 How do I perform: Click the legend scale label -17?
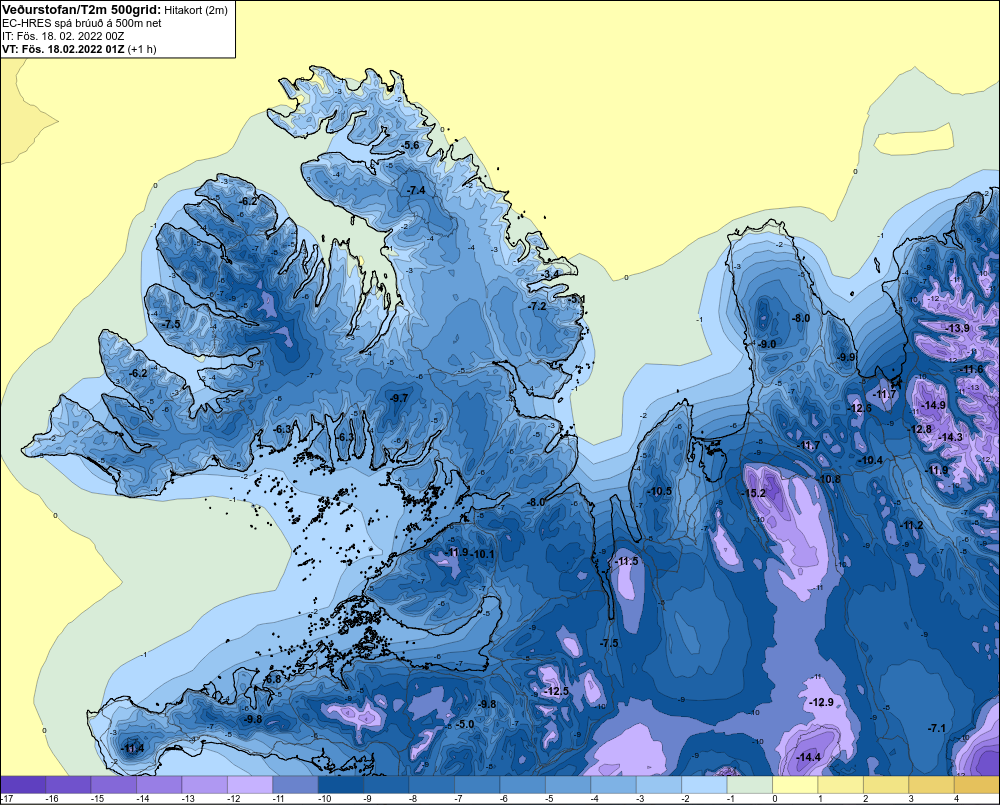[x=7, y=799]
